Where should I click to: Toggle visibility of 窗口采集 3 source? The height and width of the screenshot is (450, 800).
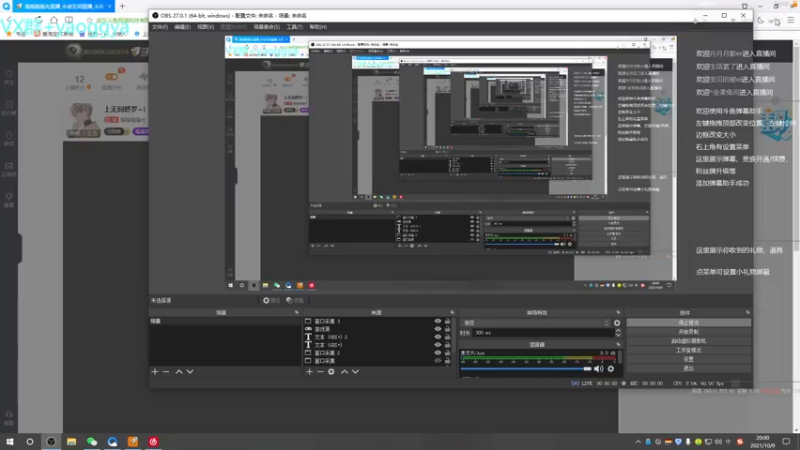(x=438, y=321)
